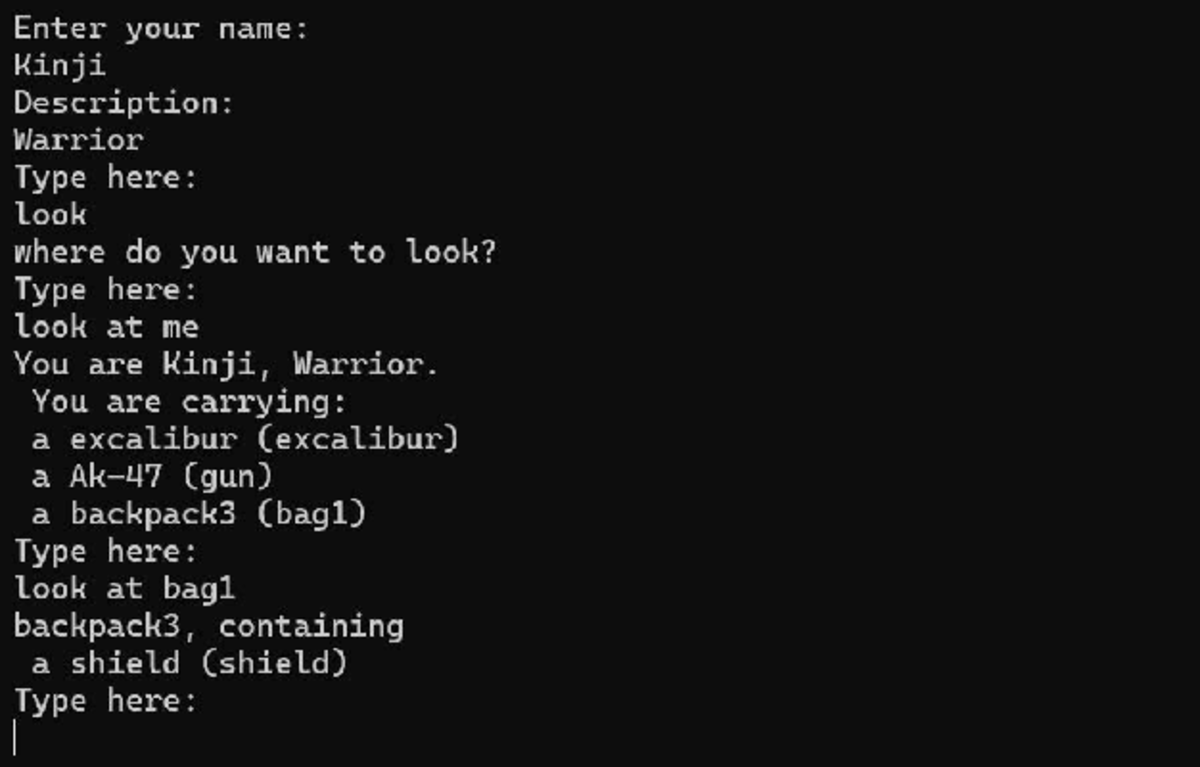Click the last 'Type here:' prompt below the shield line
This screenshot has width=1200, height=767.
[105, 701]
